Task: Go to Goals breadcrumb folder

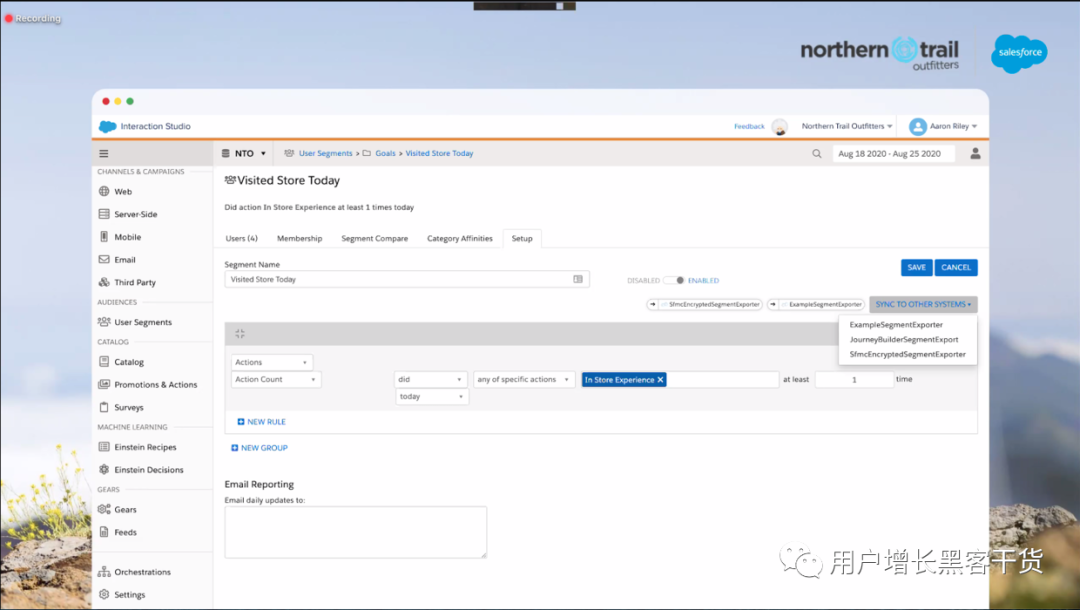Action: (385, 154)
